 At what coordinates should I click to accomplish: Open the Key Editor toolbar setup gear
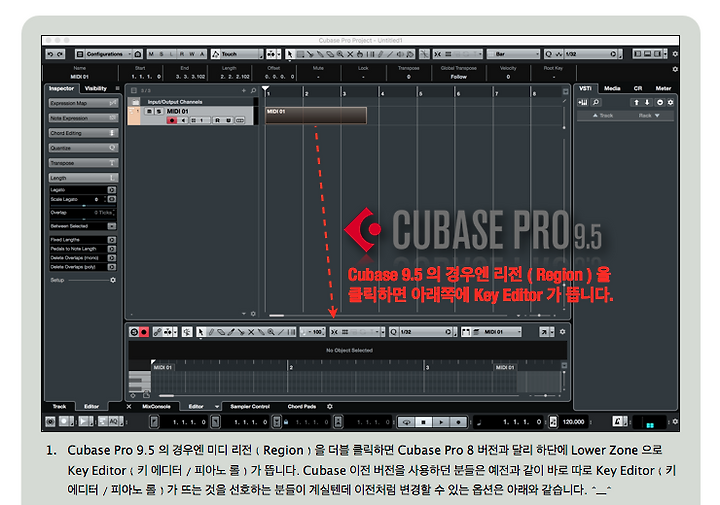(562, 332)
